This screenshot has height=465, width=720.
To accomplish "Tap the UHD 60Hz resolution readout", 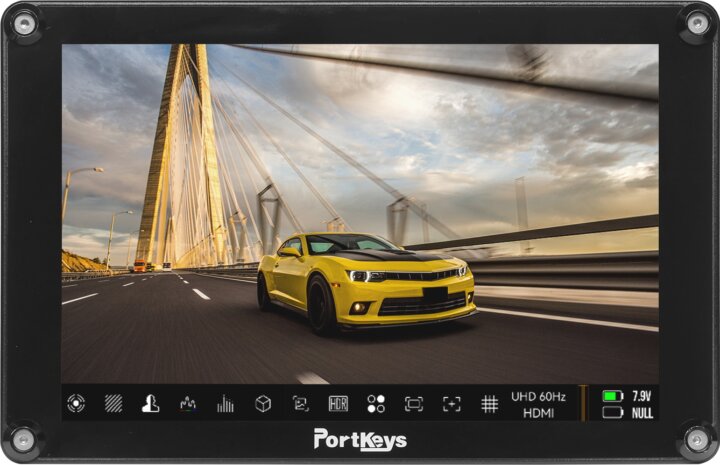I will (x=539, y=397).
